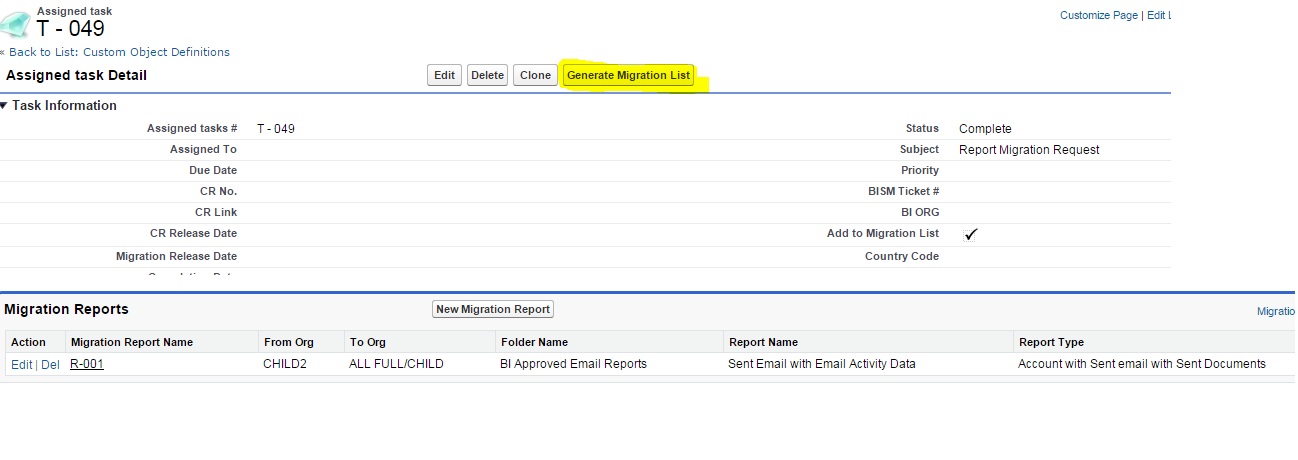The width and height of the screenshot is (1298, 460).
Task: Clone the T - 049 task
Action: [x=535, y=75]
